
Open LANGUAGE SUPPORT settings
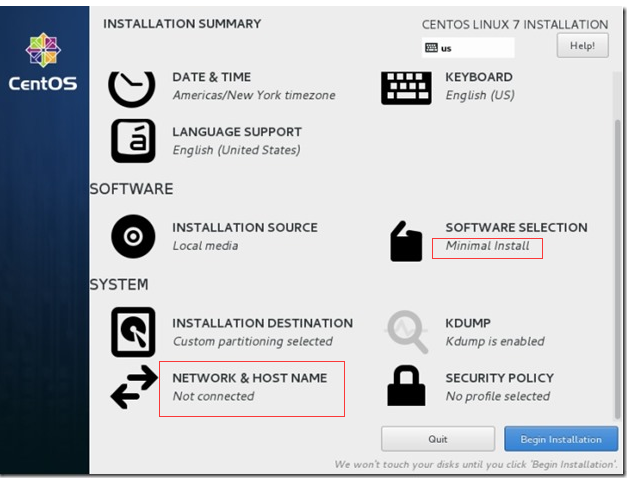(x=237, y=132)
